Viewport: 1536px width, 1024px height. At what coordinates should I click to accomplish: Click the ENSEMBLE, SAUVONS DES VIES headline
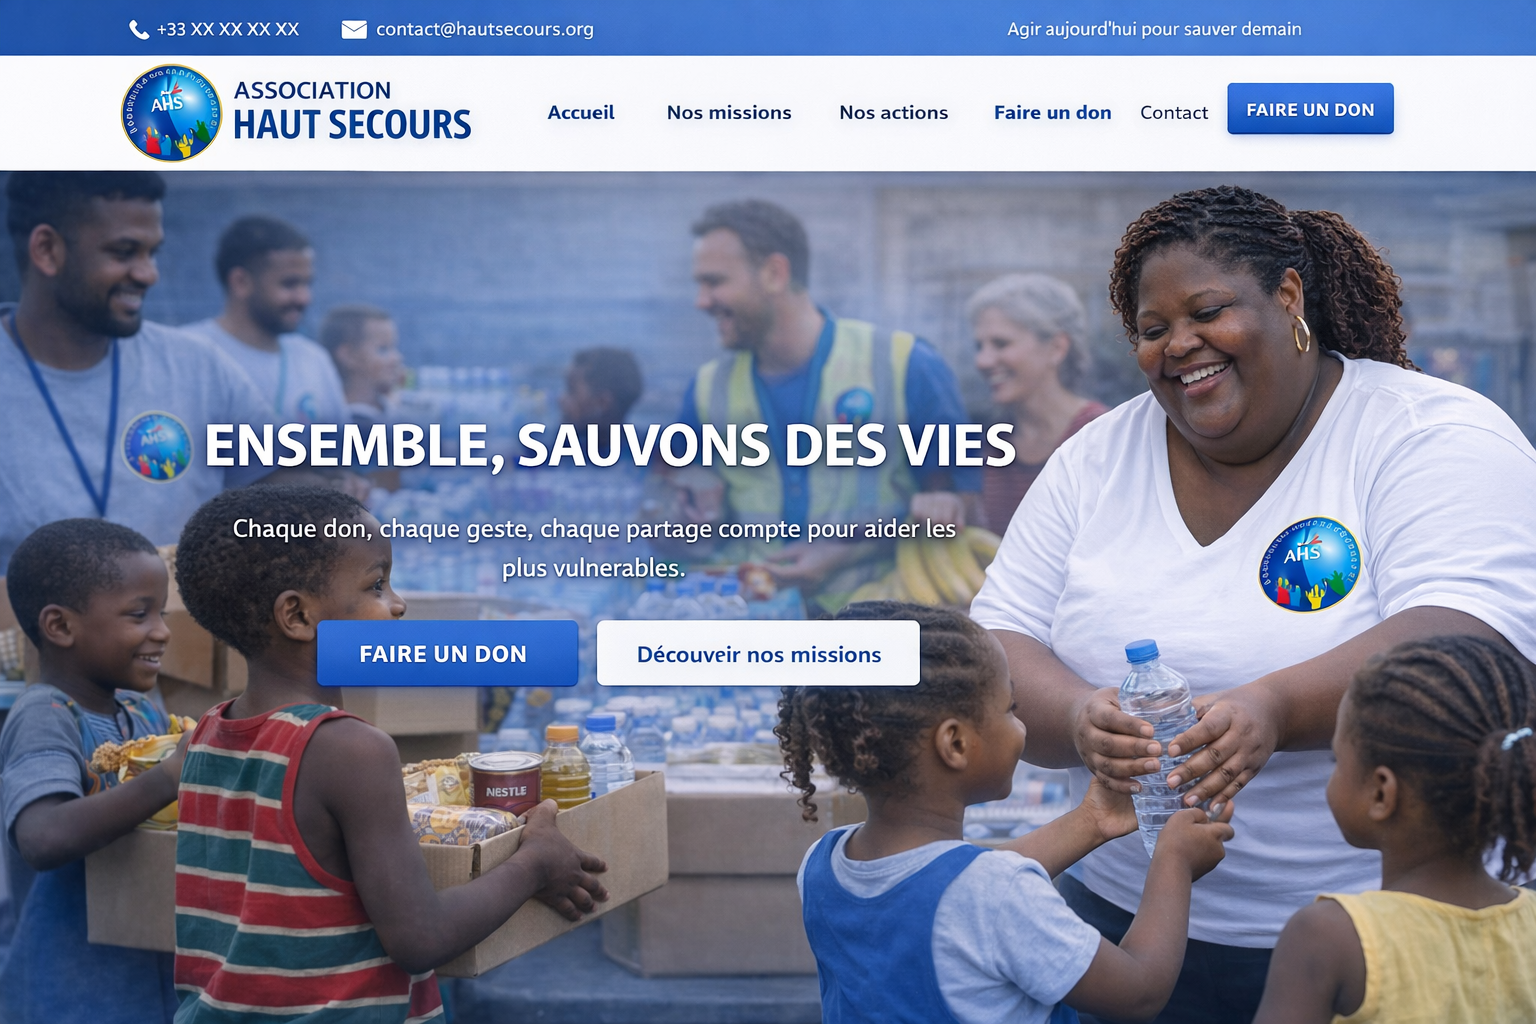610,446
